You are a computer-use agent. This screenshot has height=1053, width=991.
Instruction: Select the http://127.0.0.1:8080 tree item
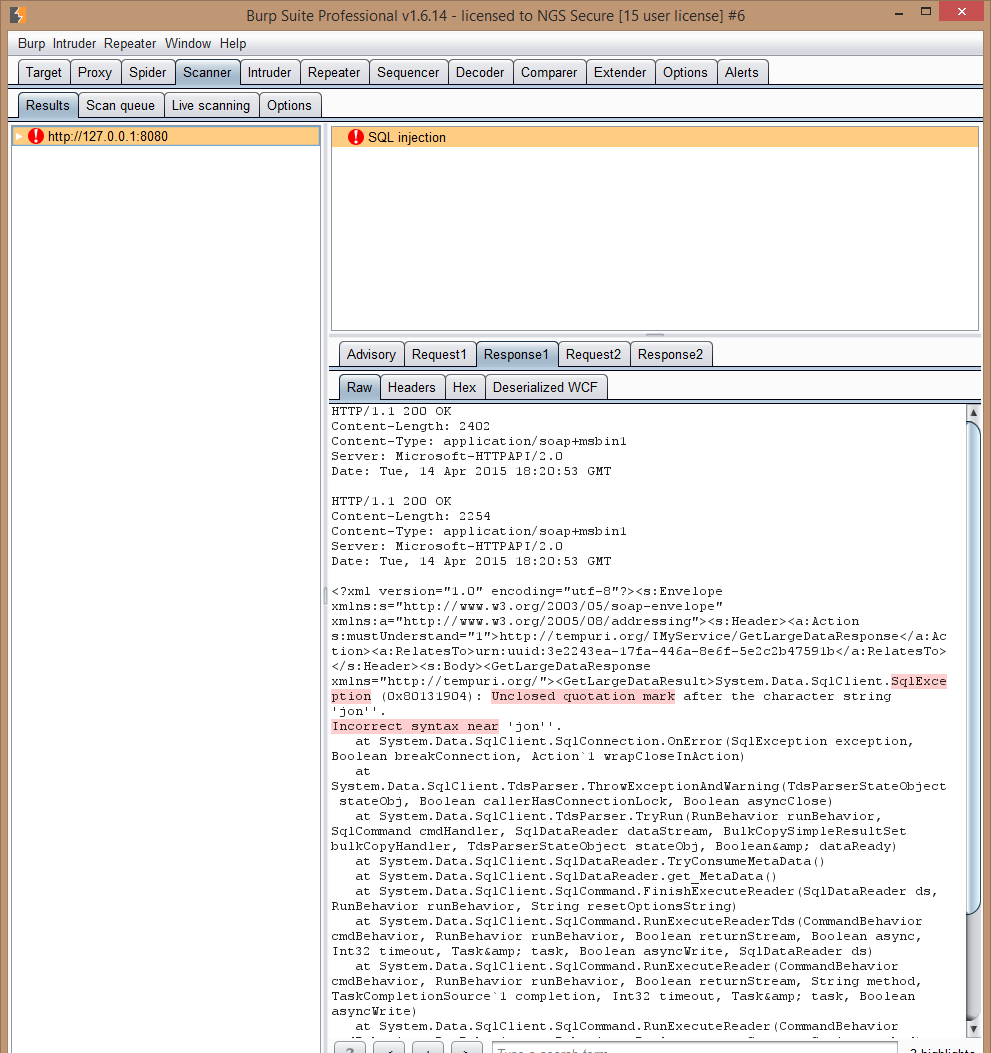point(166,136)
